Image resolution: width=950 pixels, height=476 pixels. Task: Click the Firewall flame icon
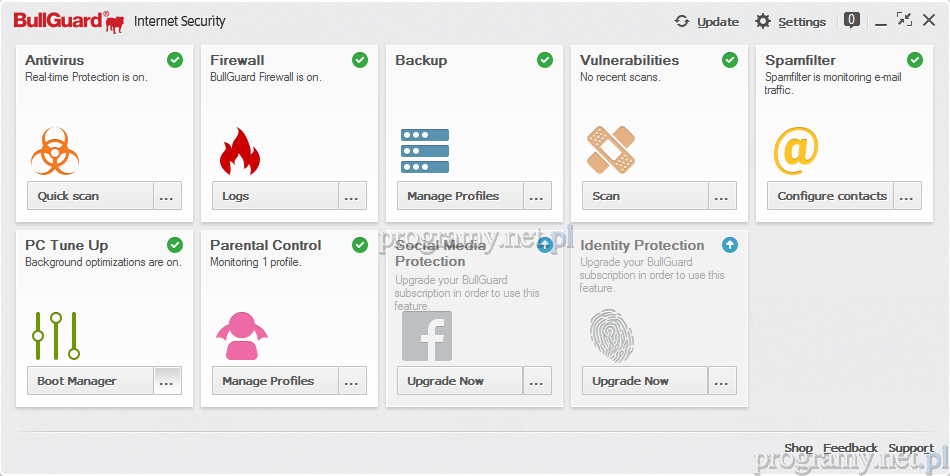click(239, 151)
